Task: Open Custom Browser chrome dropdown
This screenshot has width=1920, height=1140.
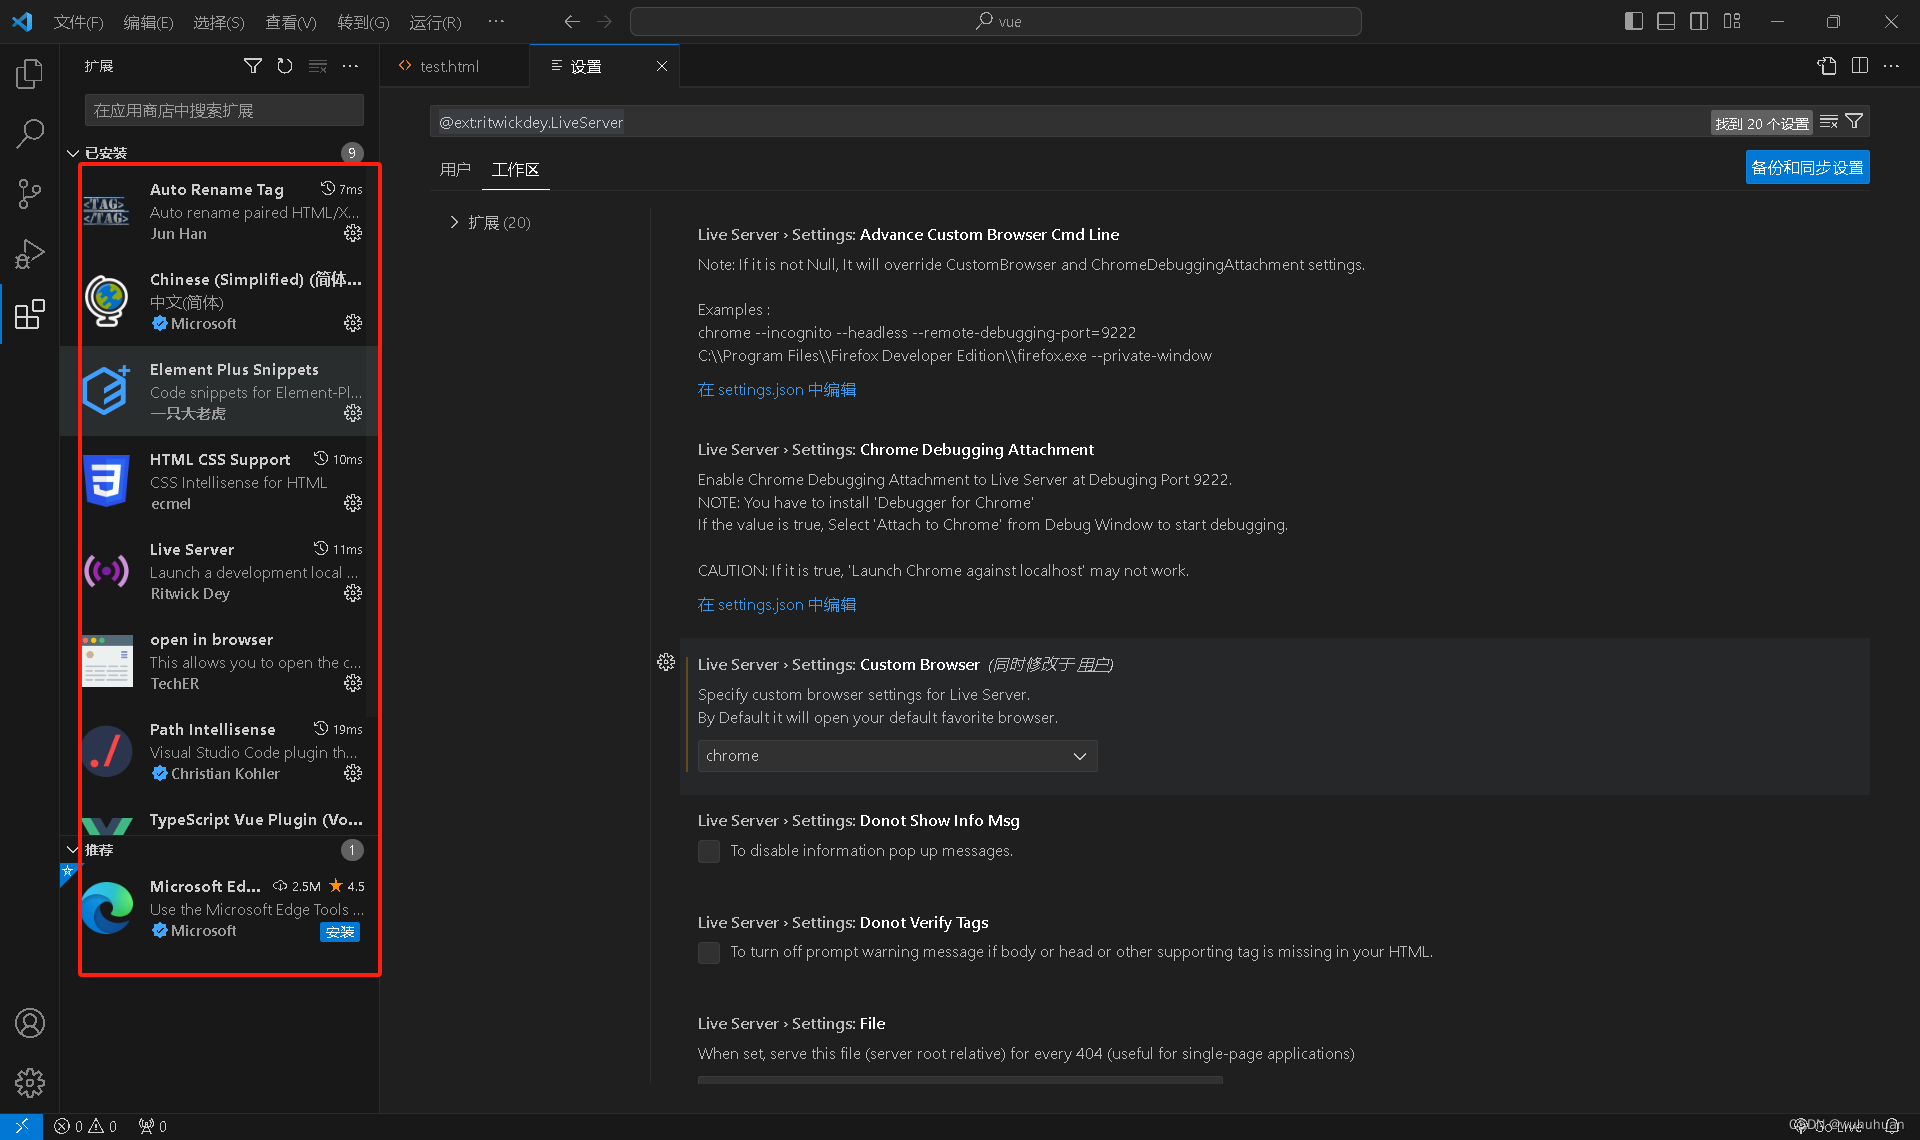Action: [x=897, y=756]
